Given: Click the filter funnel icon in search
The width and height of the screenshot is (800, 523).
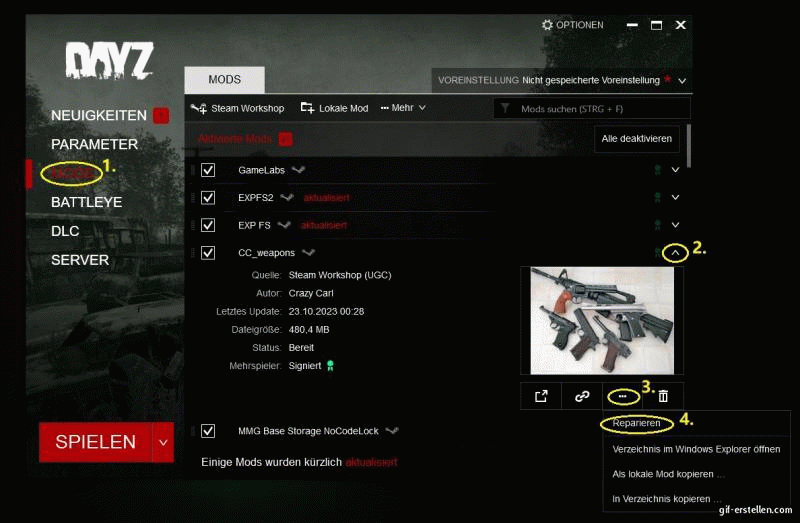Looking at the screenshot, I should tap(505, 108).
